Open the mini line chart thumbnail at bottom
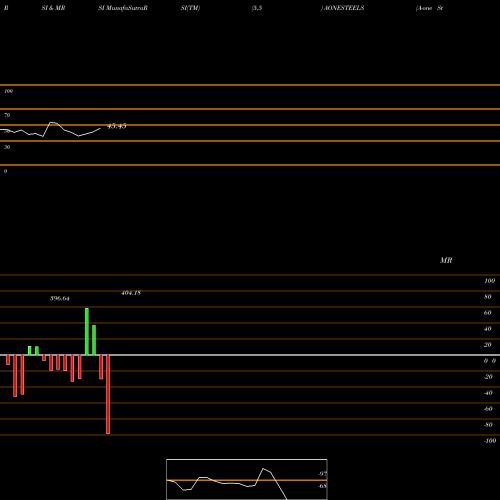The height and width of the screenshot is (500, 500). (x=247, y=479)
